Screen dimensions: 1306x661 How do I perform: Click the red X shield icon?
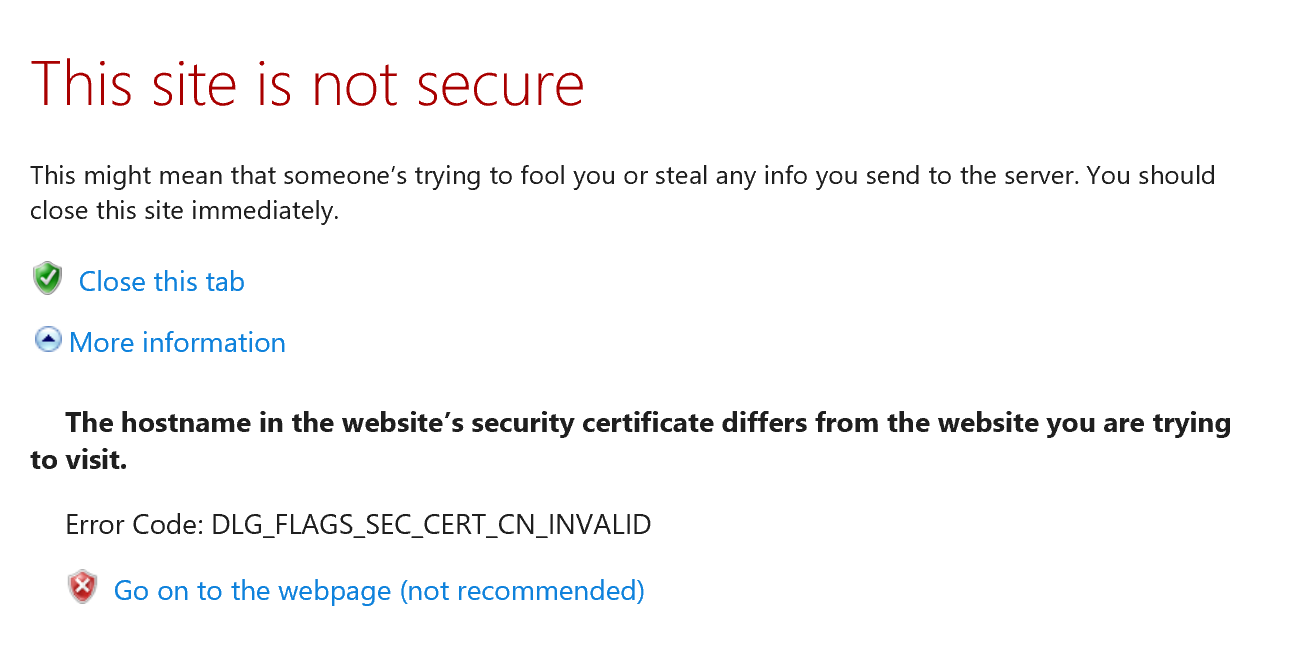point(82,588)
